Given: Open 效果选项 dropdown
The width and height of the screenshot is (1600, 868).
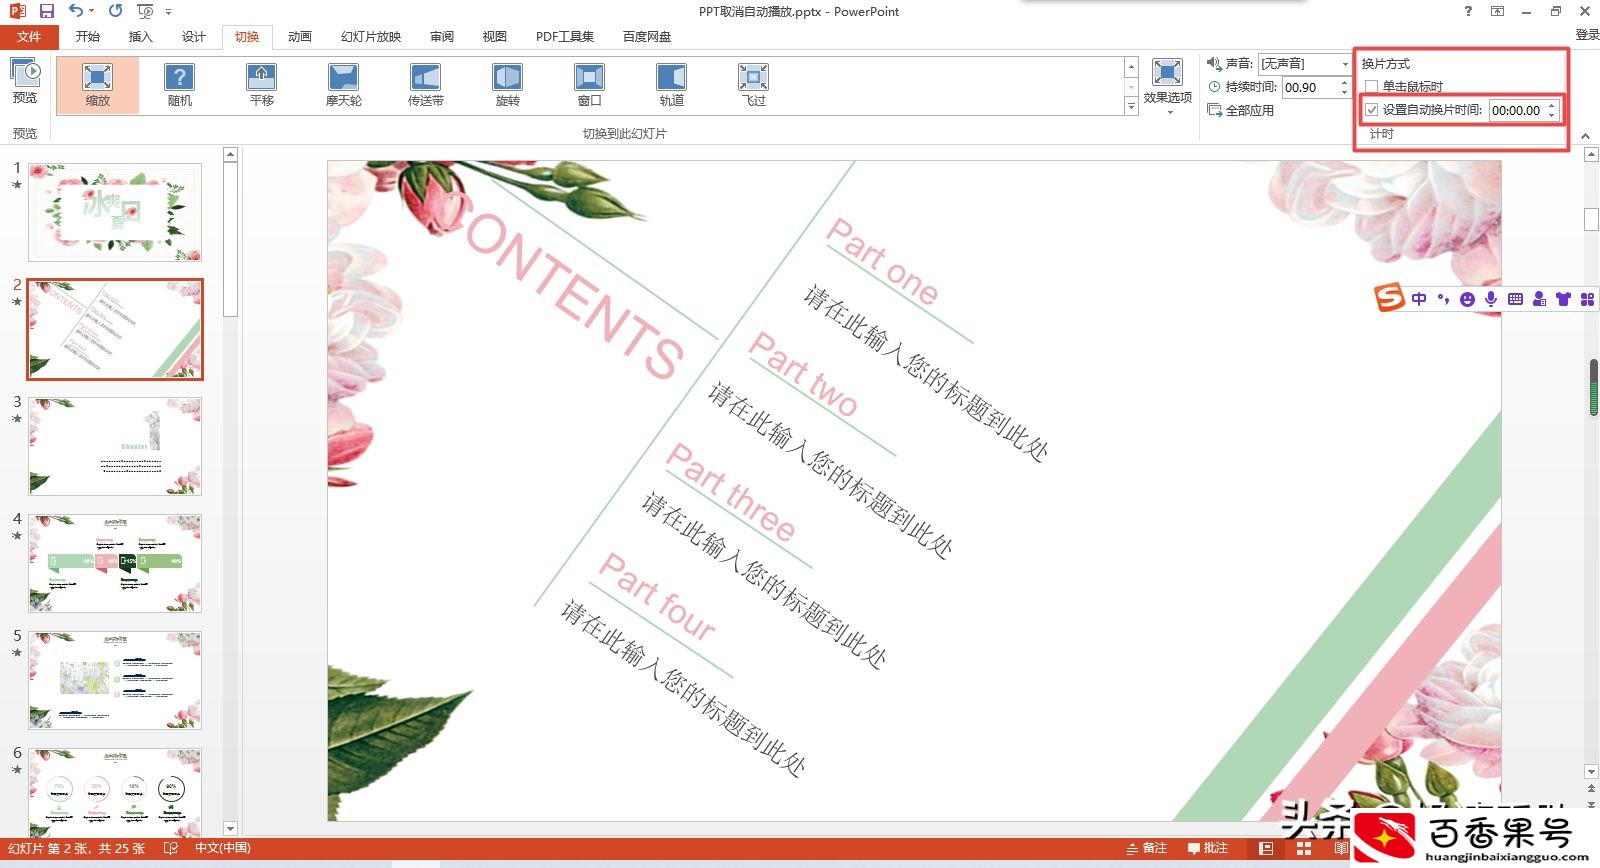Looking at the screenshot, I should 1168,86.
